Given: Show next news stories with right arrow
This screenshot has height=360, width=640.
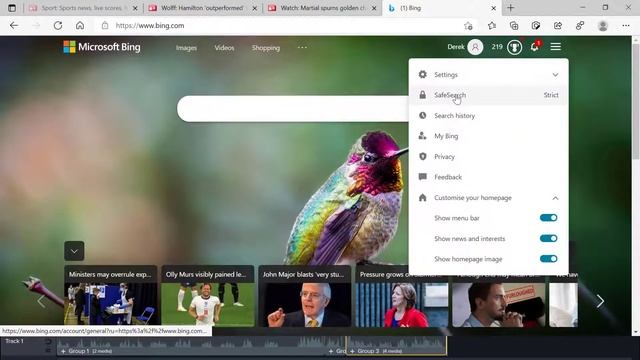Looking at the screenshot, I should point(600,301).
